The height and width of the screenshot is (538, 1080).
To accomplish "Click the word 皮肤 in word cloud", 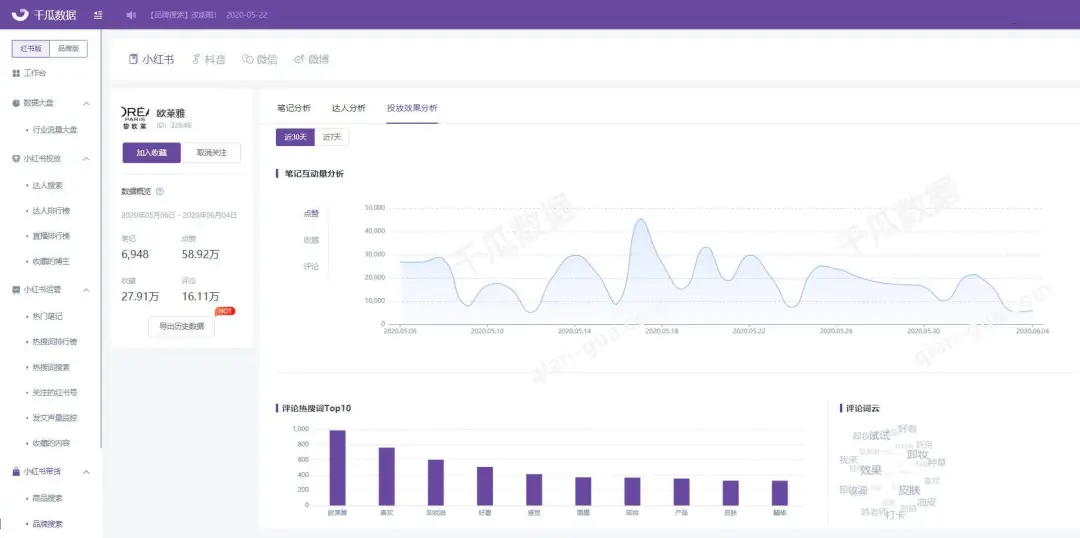I will (x=909, y=490).
